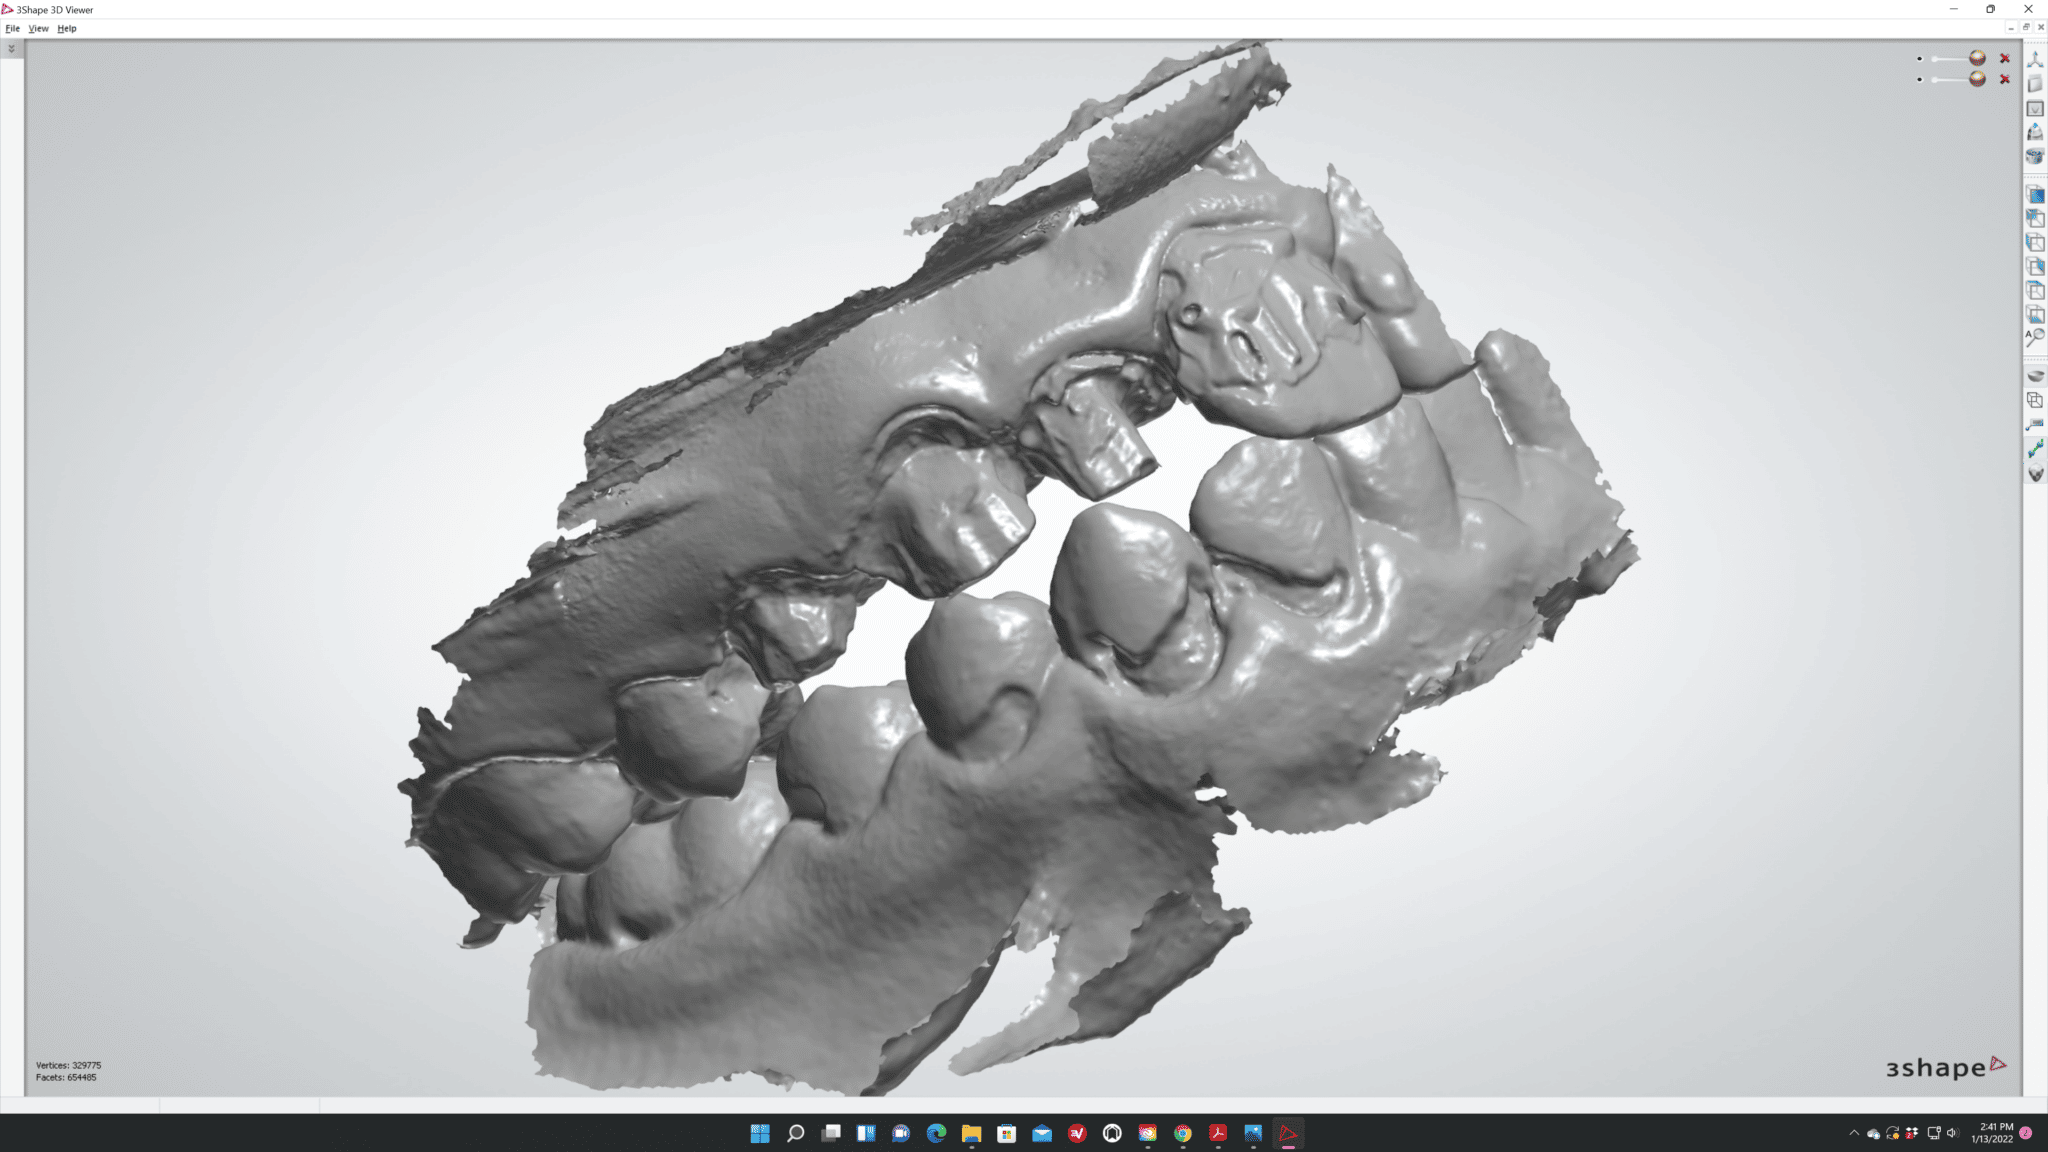Remove the second model with its red X
Screen dimensions: 2048x1152
point(2005,80)
